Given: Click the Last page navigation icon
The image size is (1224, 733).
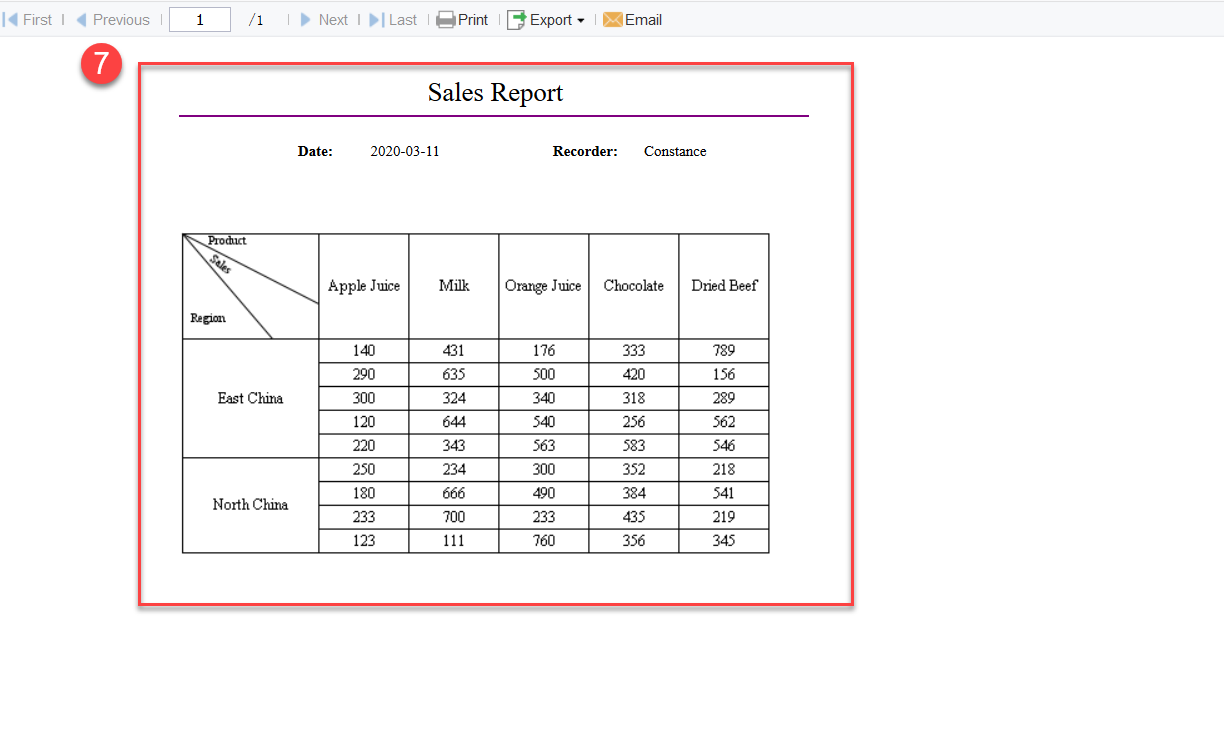Looking at the screenshot, I should [378, 19].
